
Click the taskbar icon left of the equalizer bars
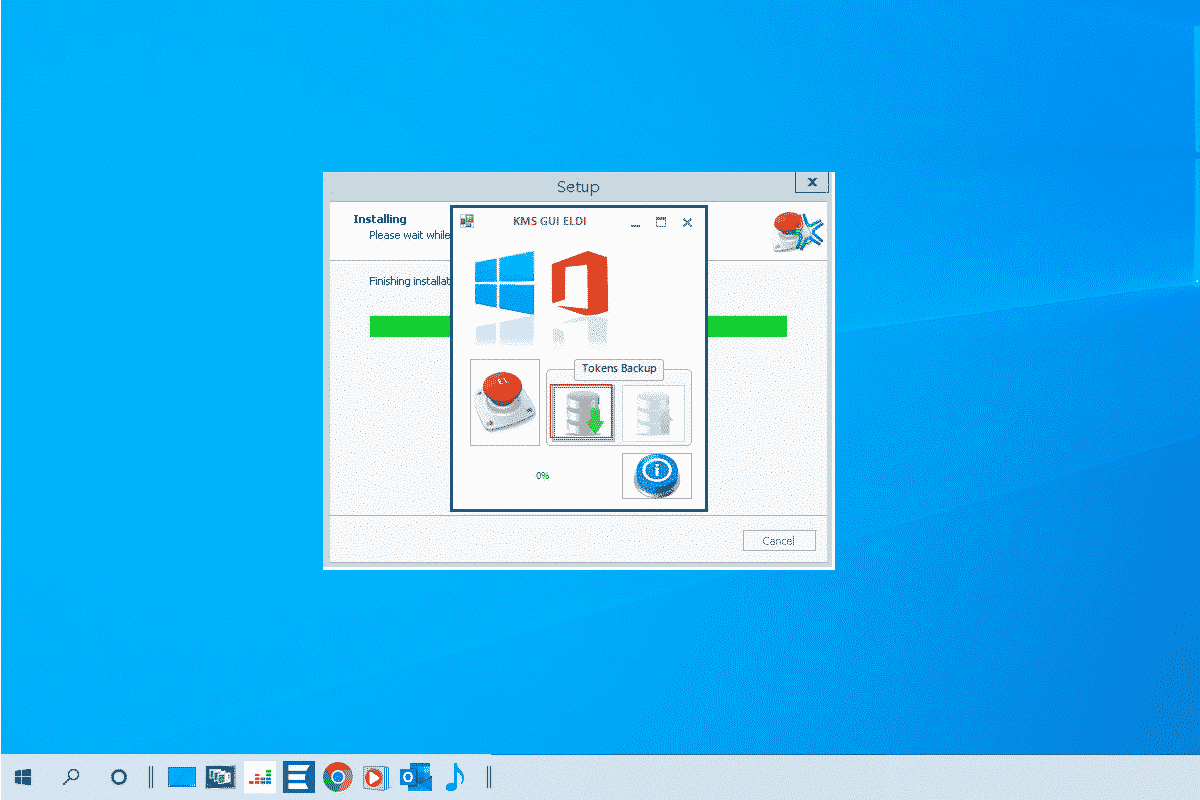point(220,777)
